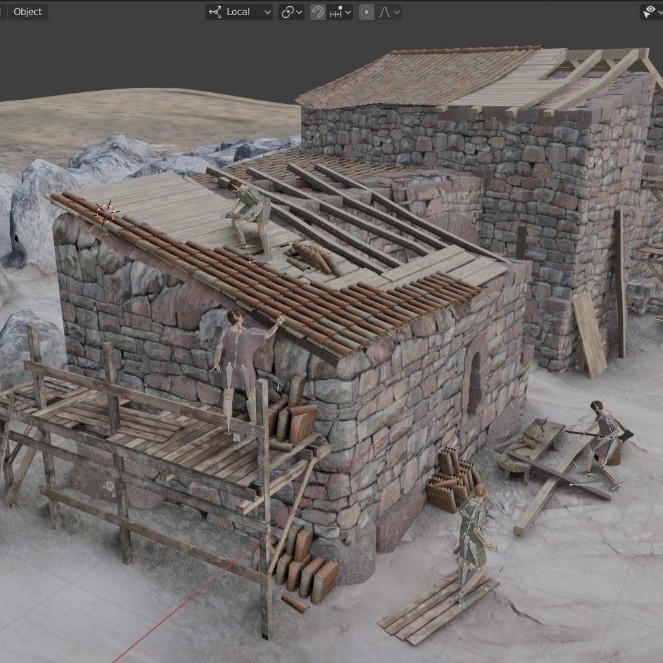The height and width of the screenshot is (663, 663).
Task: Click the eye visibility icon in header
Action: pyautogui.click(x=649, y=12)
